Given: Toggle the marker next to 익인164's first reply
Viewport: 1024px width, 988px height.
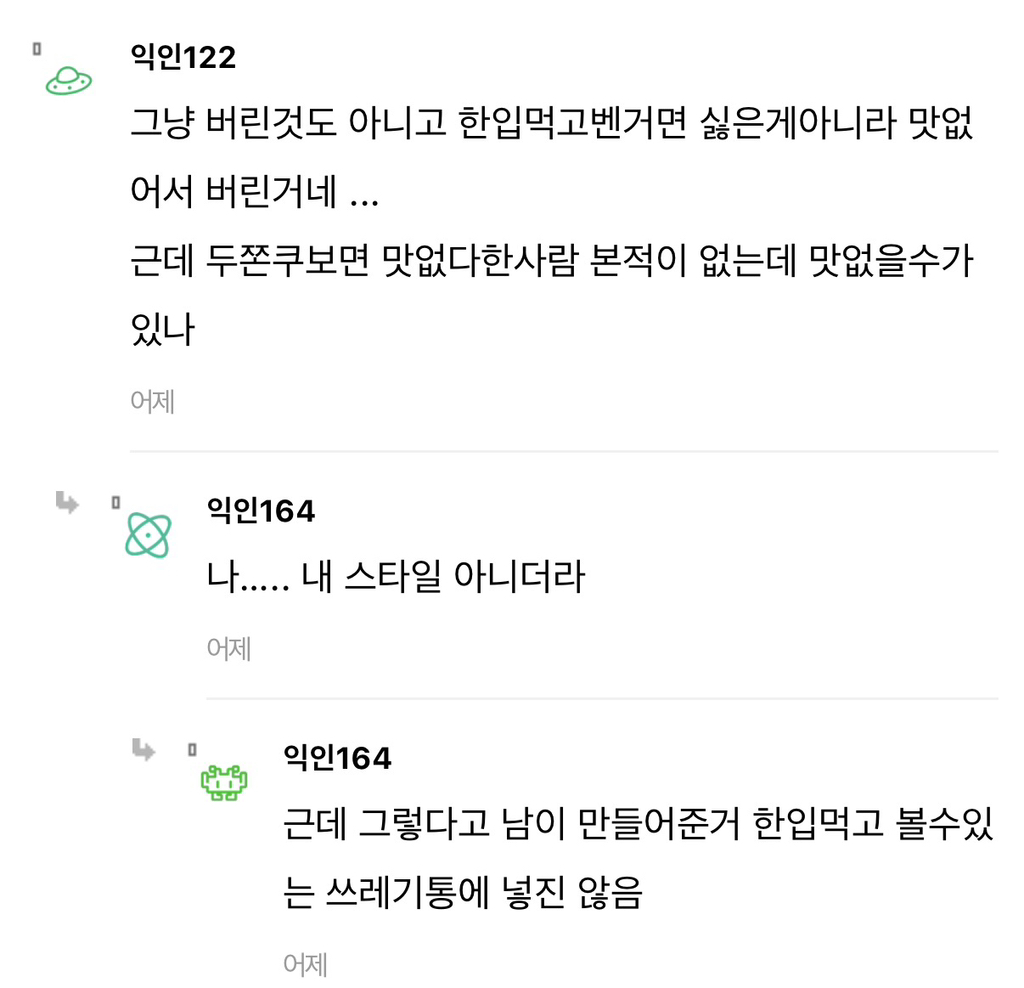Looking at the screenshot, I should tap(116, 503).
